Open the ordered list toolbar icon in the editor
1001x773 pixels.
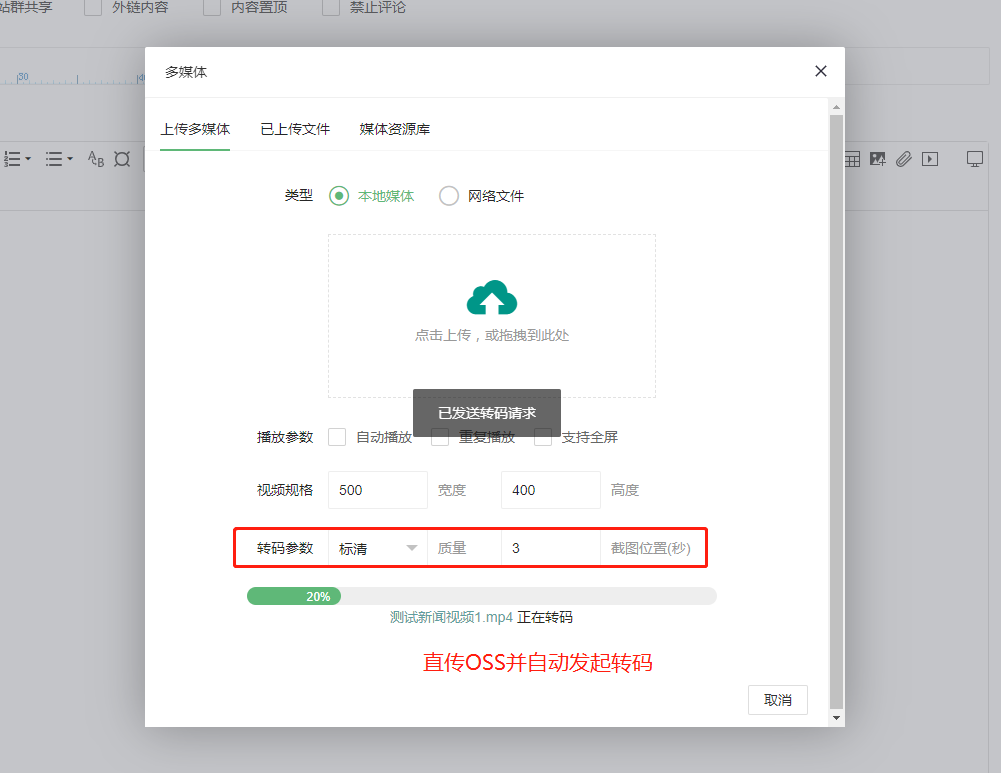(x=13, y=159)
